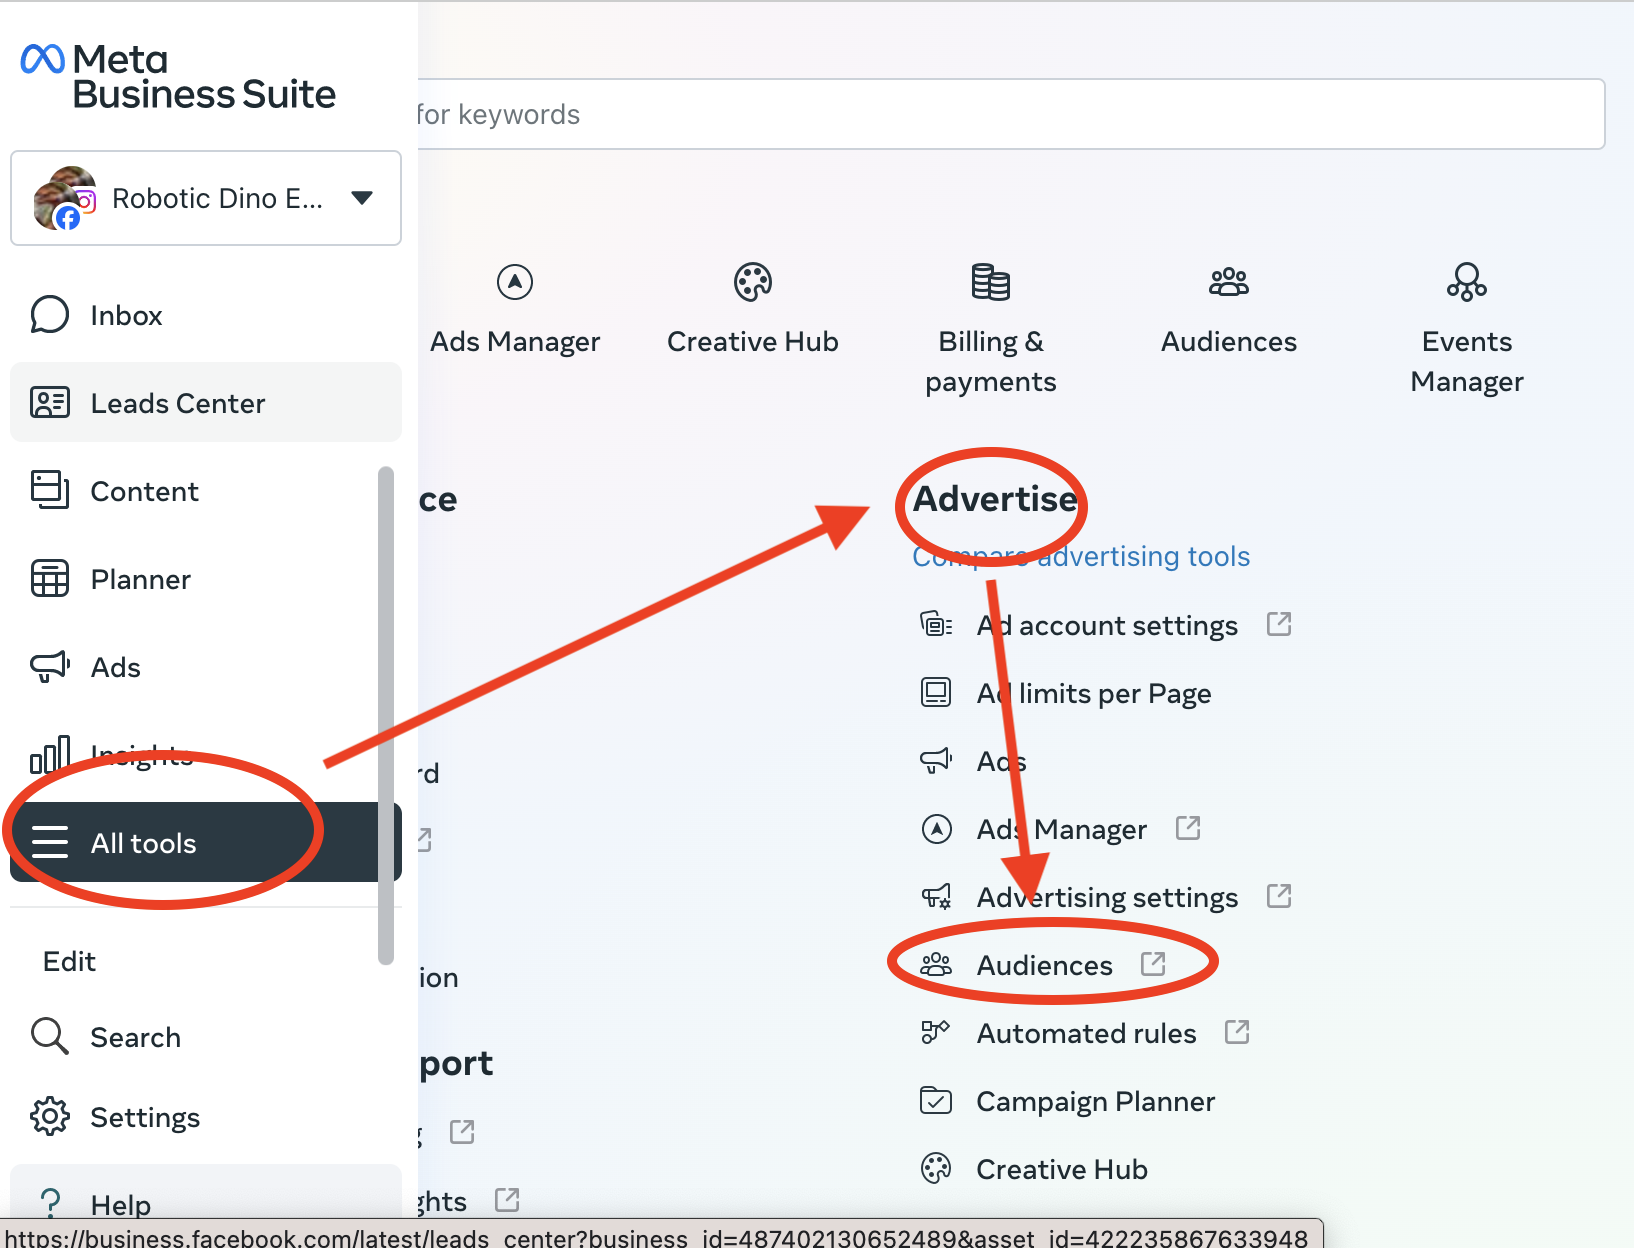Click the sidebar vertical scrollbar
Screen dimensions: 1634x1248
point(386,715)
